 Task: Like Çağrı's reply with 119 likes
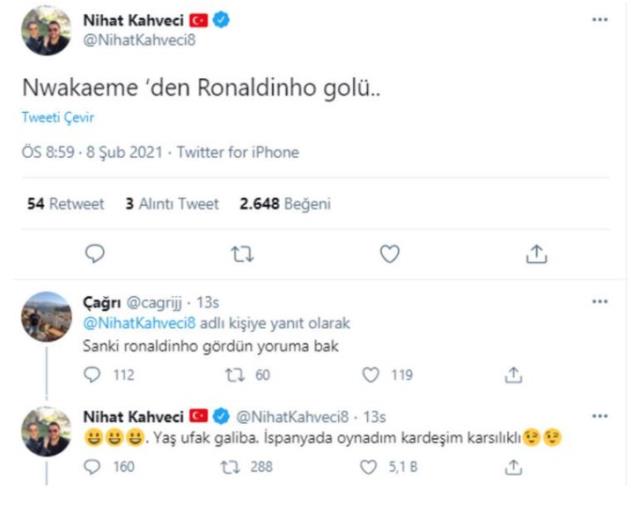[x=370, y=376]
